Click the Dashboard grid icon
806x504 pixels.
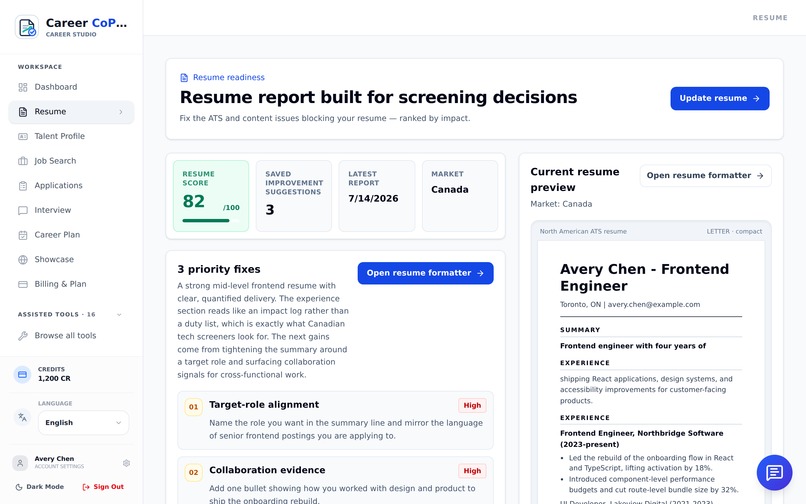tap(23, 87)
